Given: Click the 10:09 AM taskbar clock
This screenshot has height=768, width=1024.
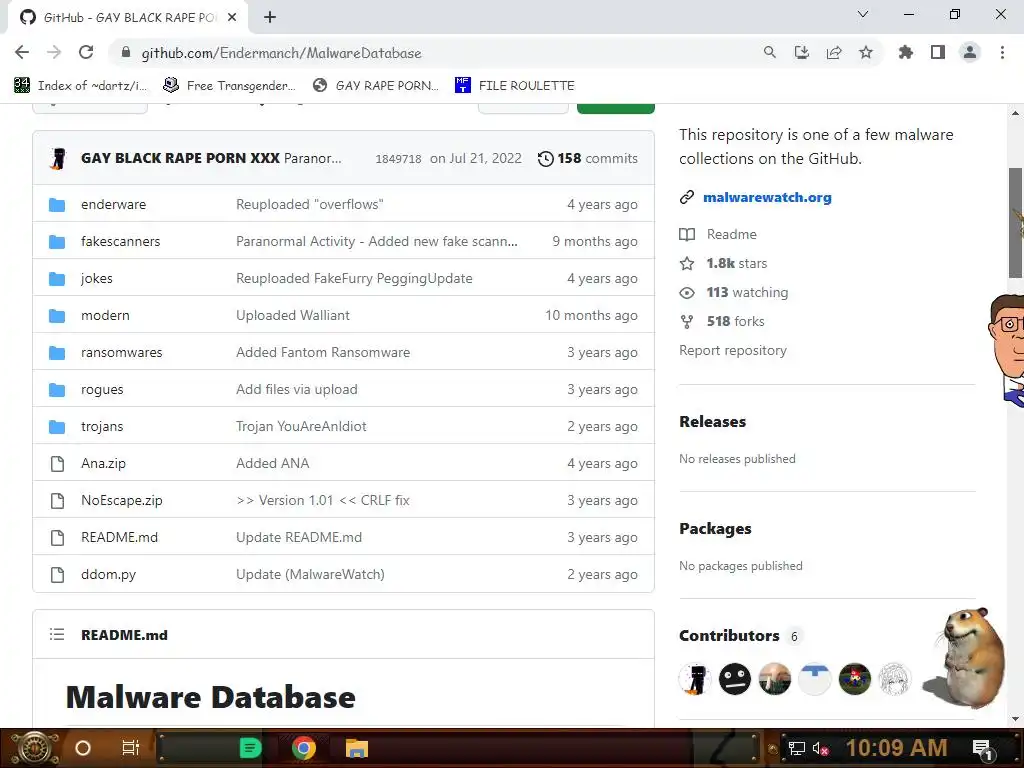Looking at the screenshot, I should coord(896,748).
